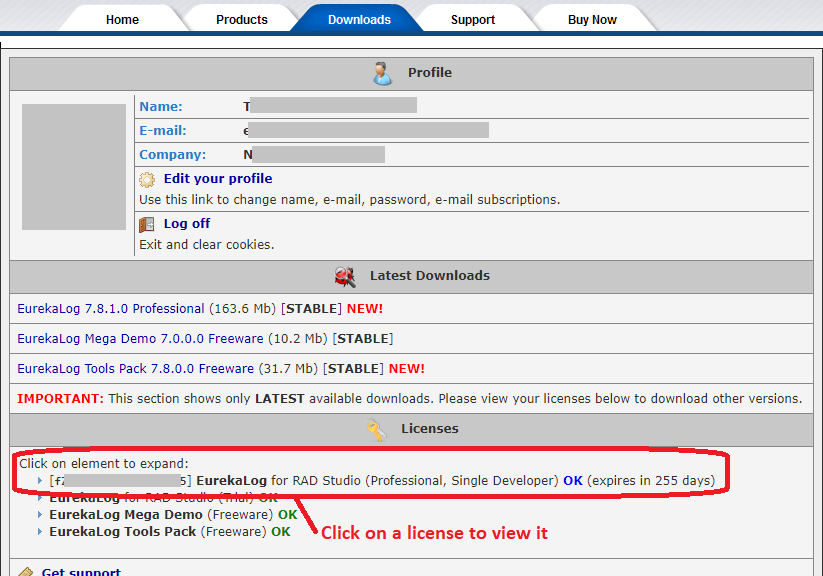Click the gear icon beside Edit your profile
This screenshot has width=823, height=576.
147,180
